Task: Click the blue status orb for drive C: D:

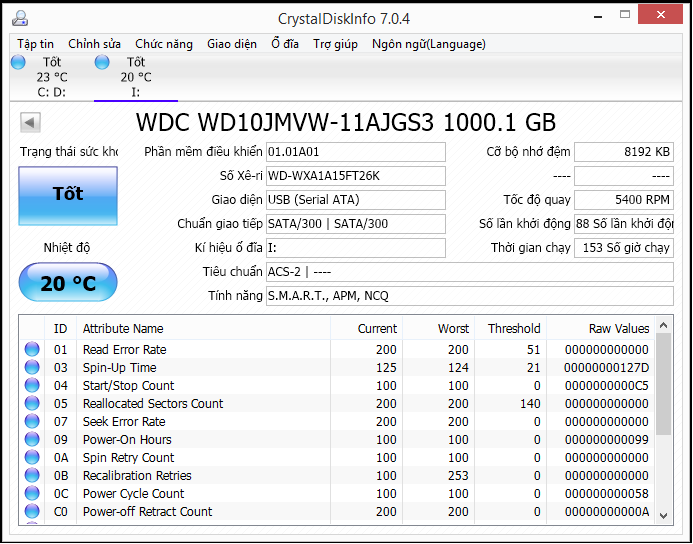Action: (18, 62)
